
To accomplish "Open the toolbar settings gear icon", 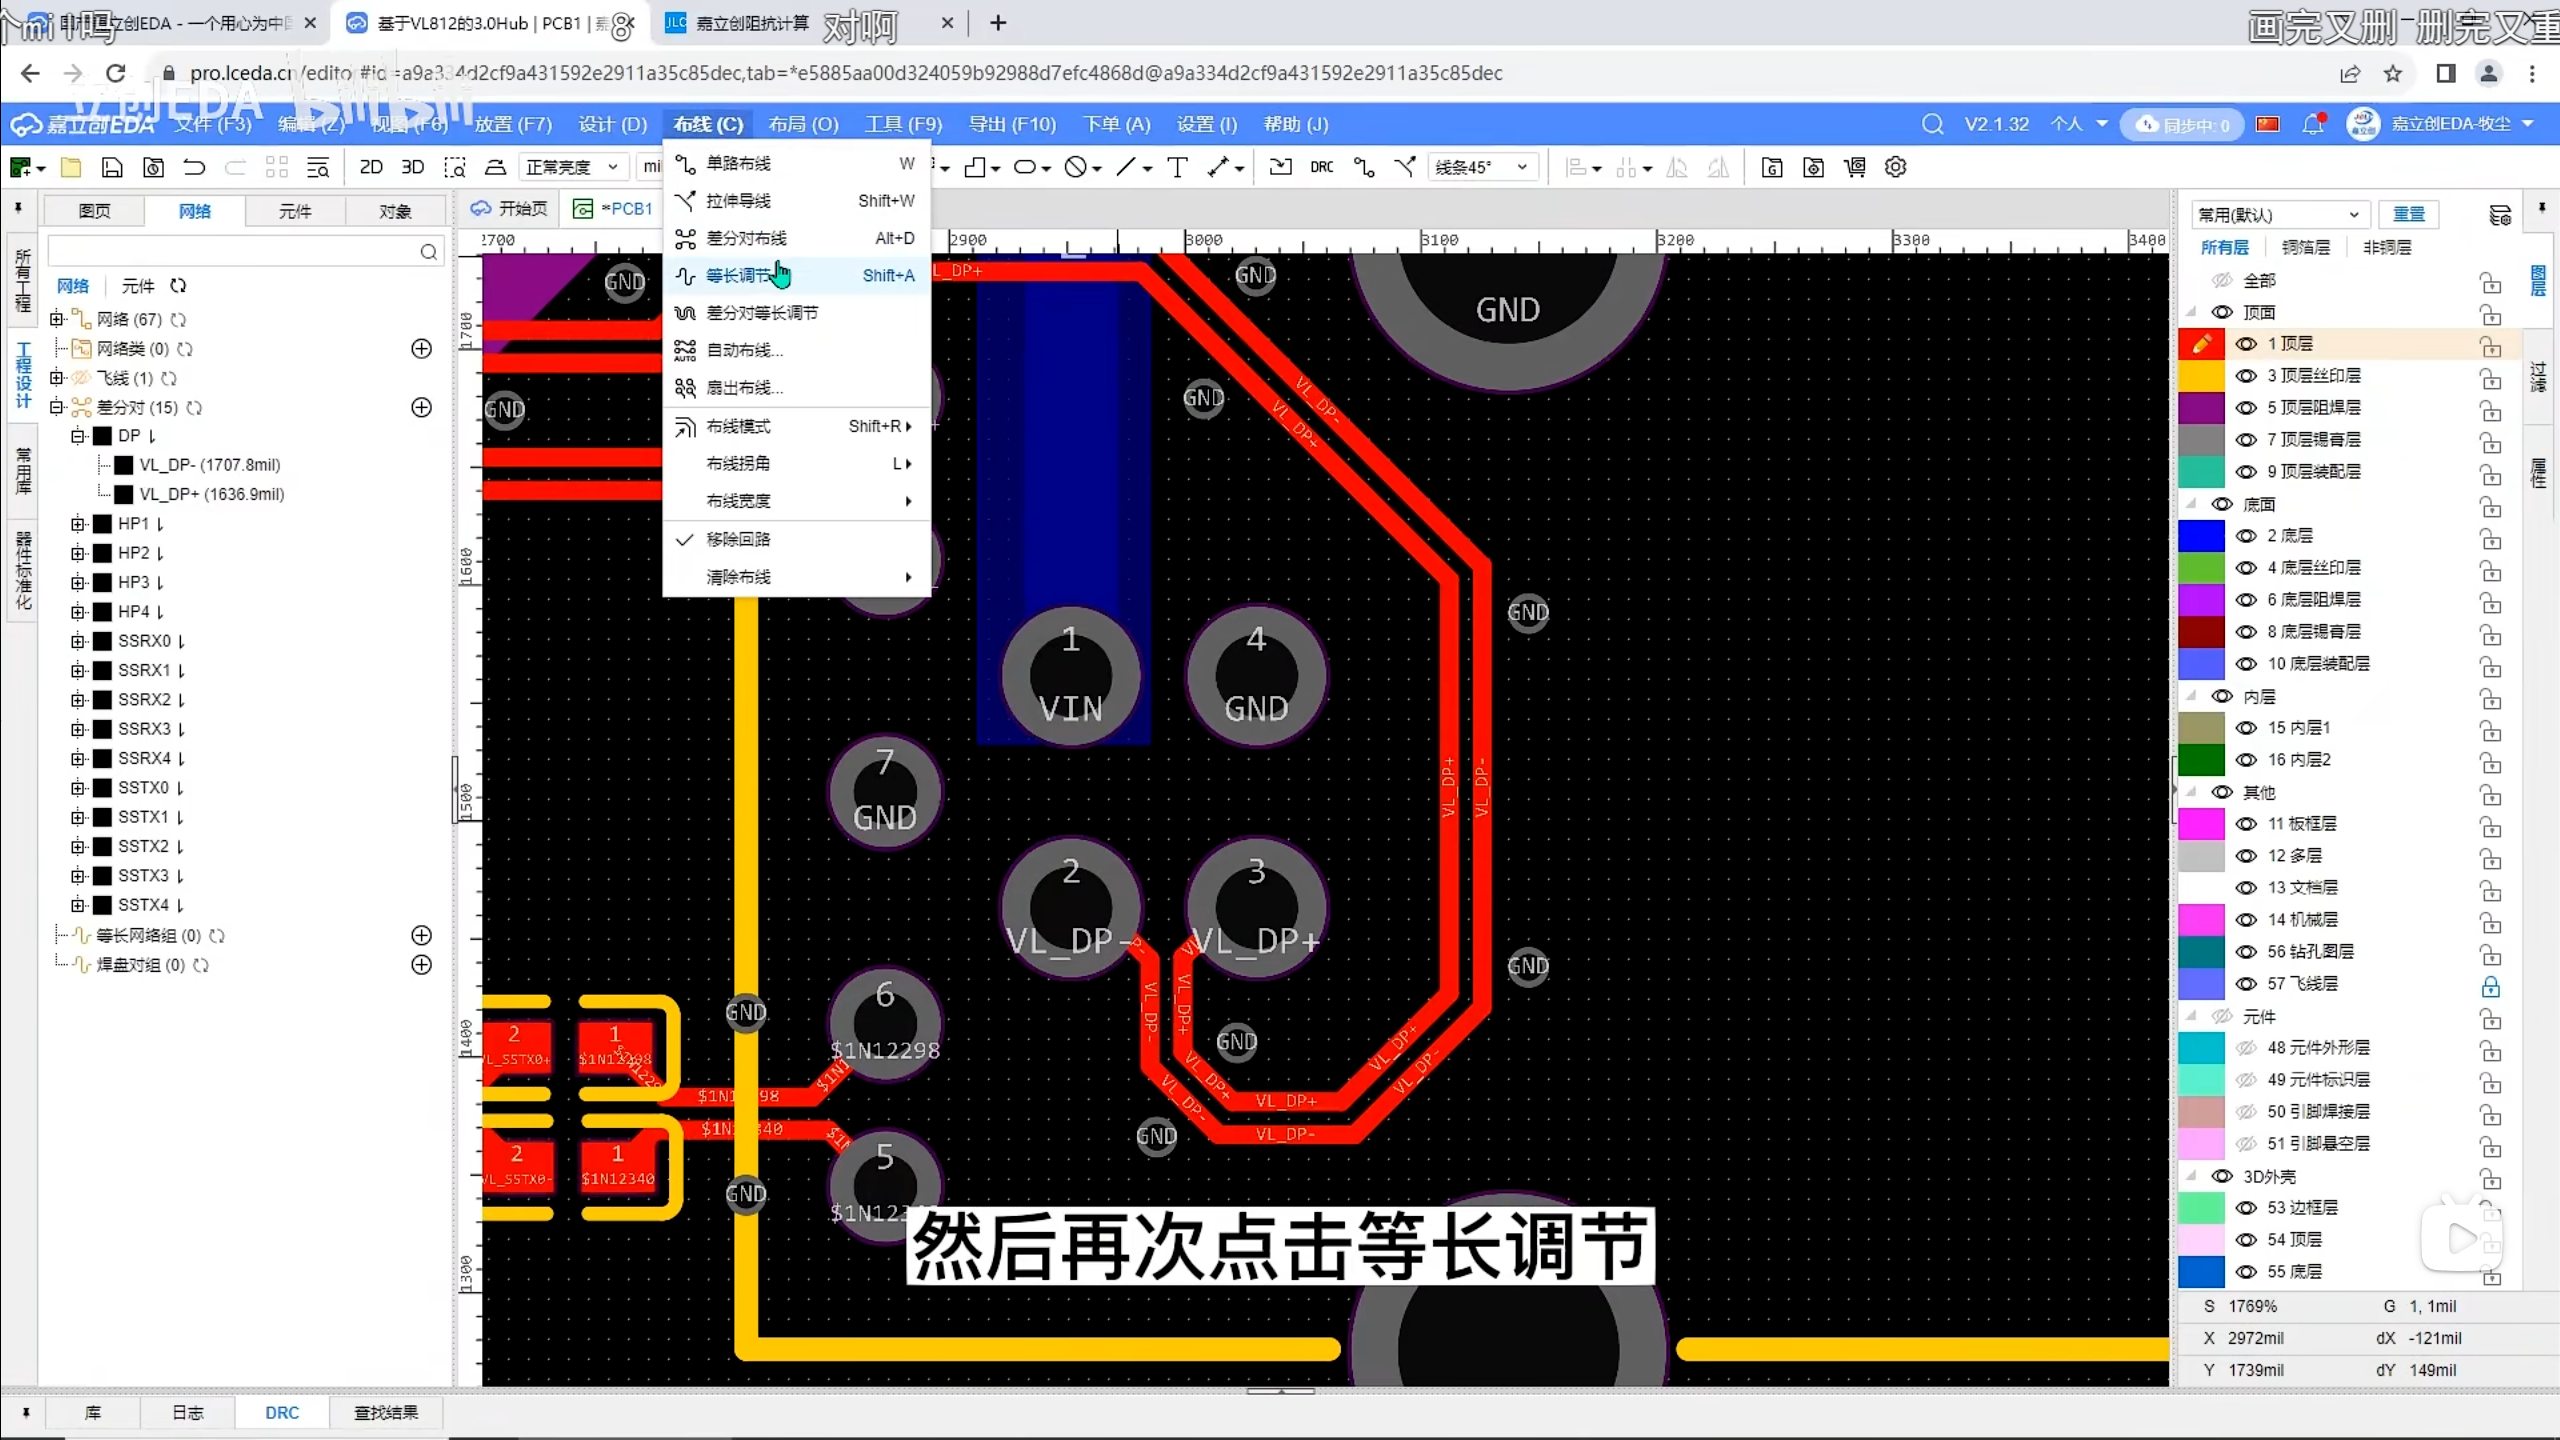I will pyautogui.click(x=1895, y=167).
